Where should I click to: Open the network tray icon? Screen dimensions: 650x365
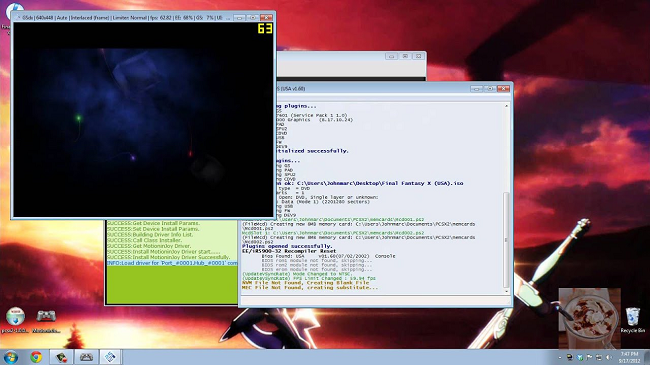[599, 358]
